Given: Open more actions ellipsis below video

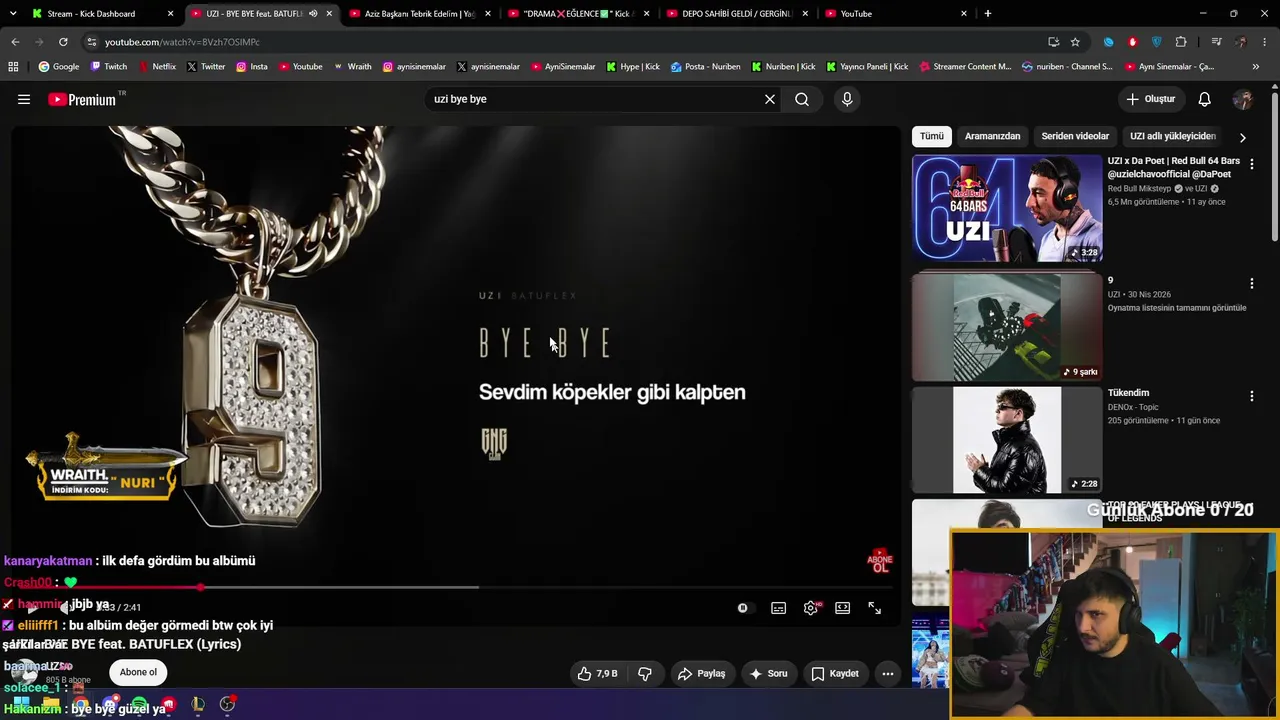Looking at the screenshot, I should 887,674.
